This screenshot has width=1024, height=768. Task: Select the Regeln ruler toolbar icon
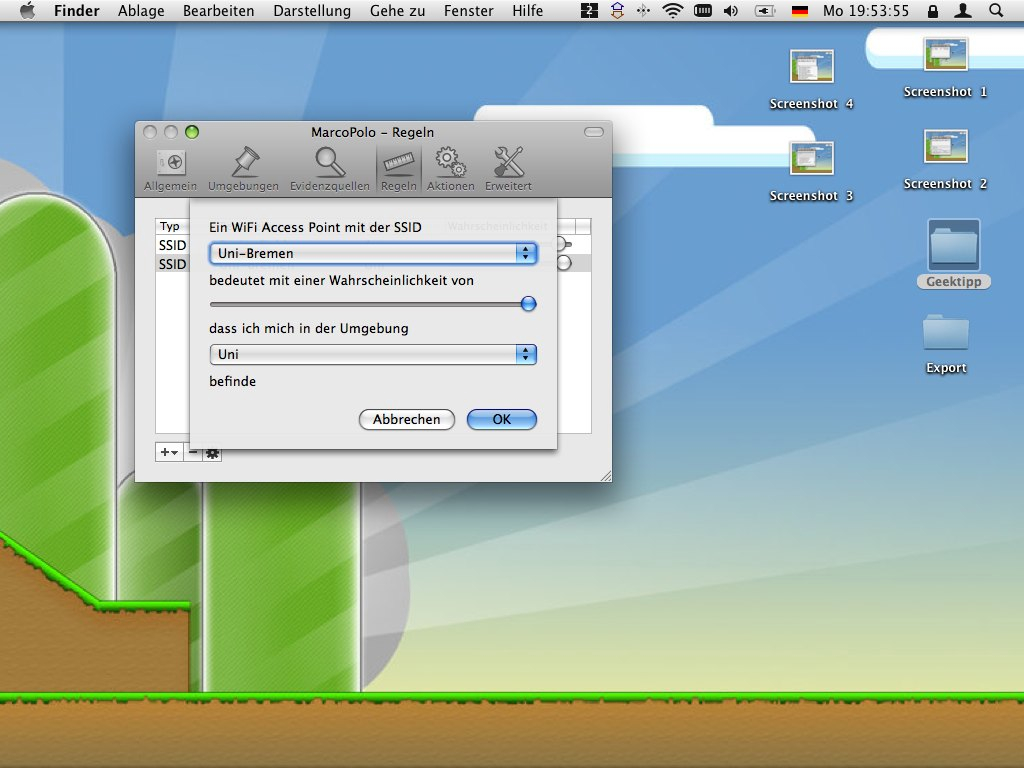coord(398,170)
